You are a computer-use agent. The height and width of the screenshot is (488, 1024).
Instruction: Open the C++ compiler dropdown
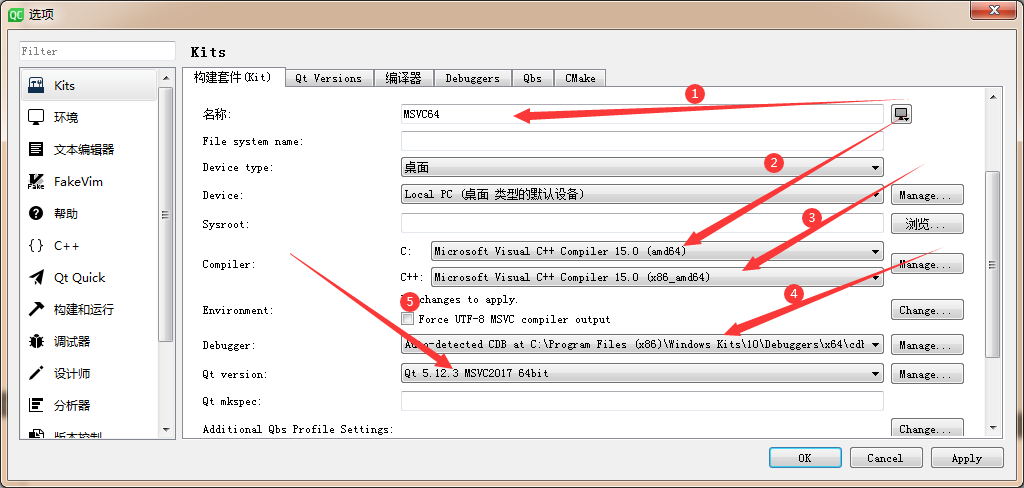click(657, 278)
